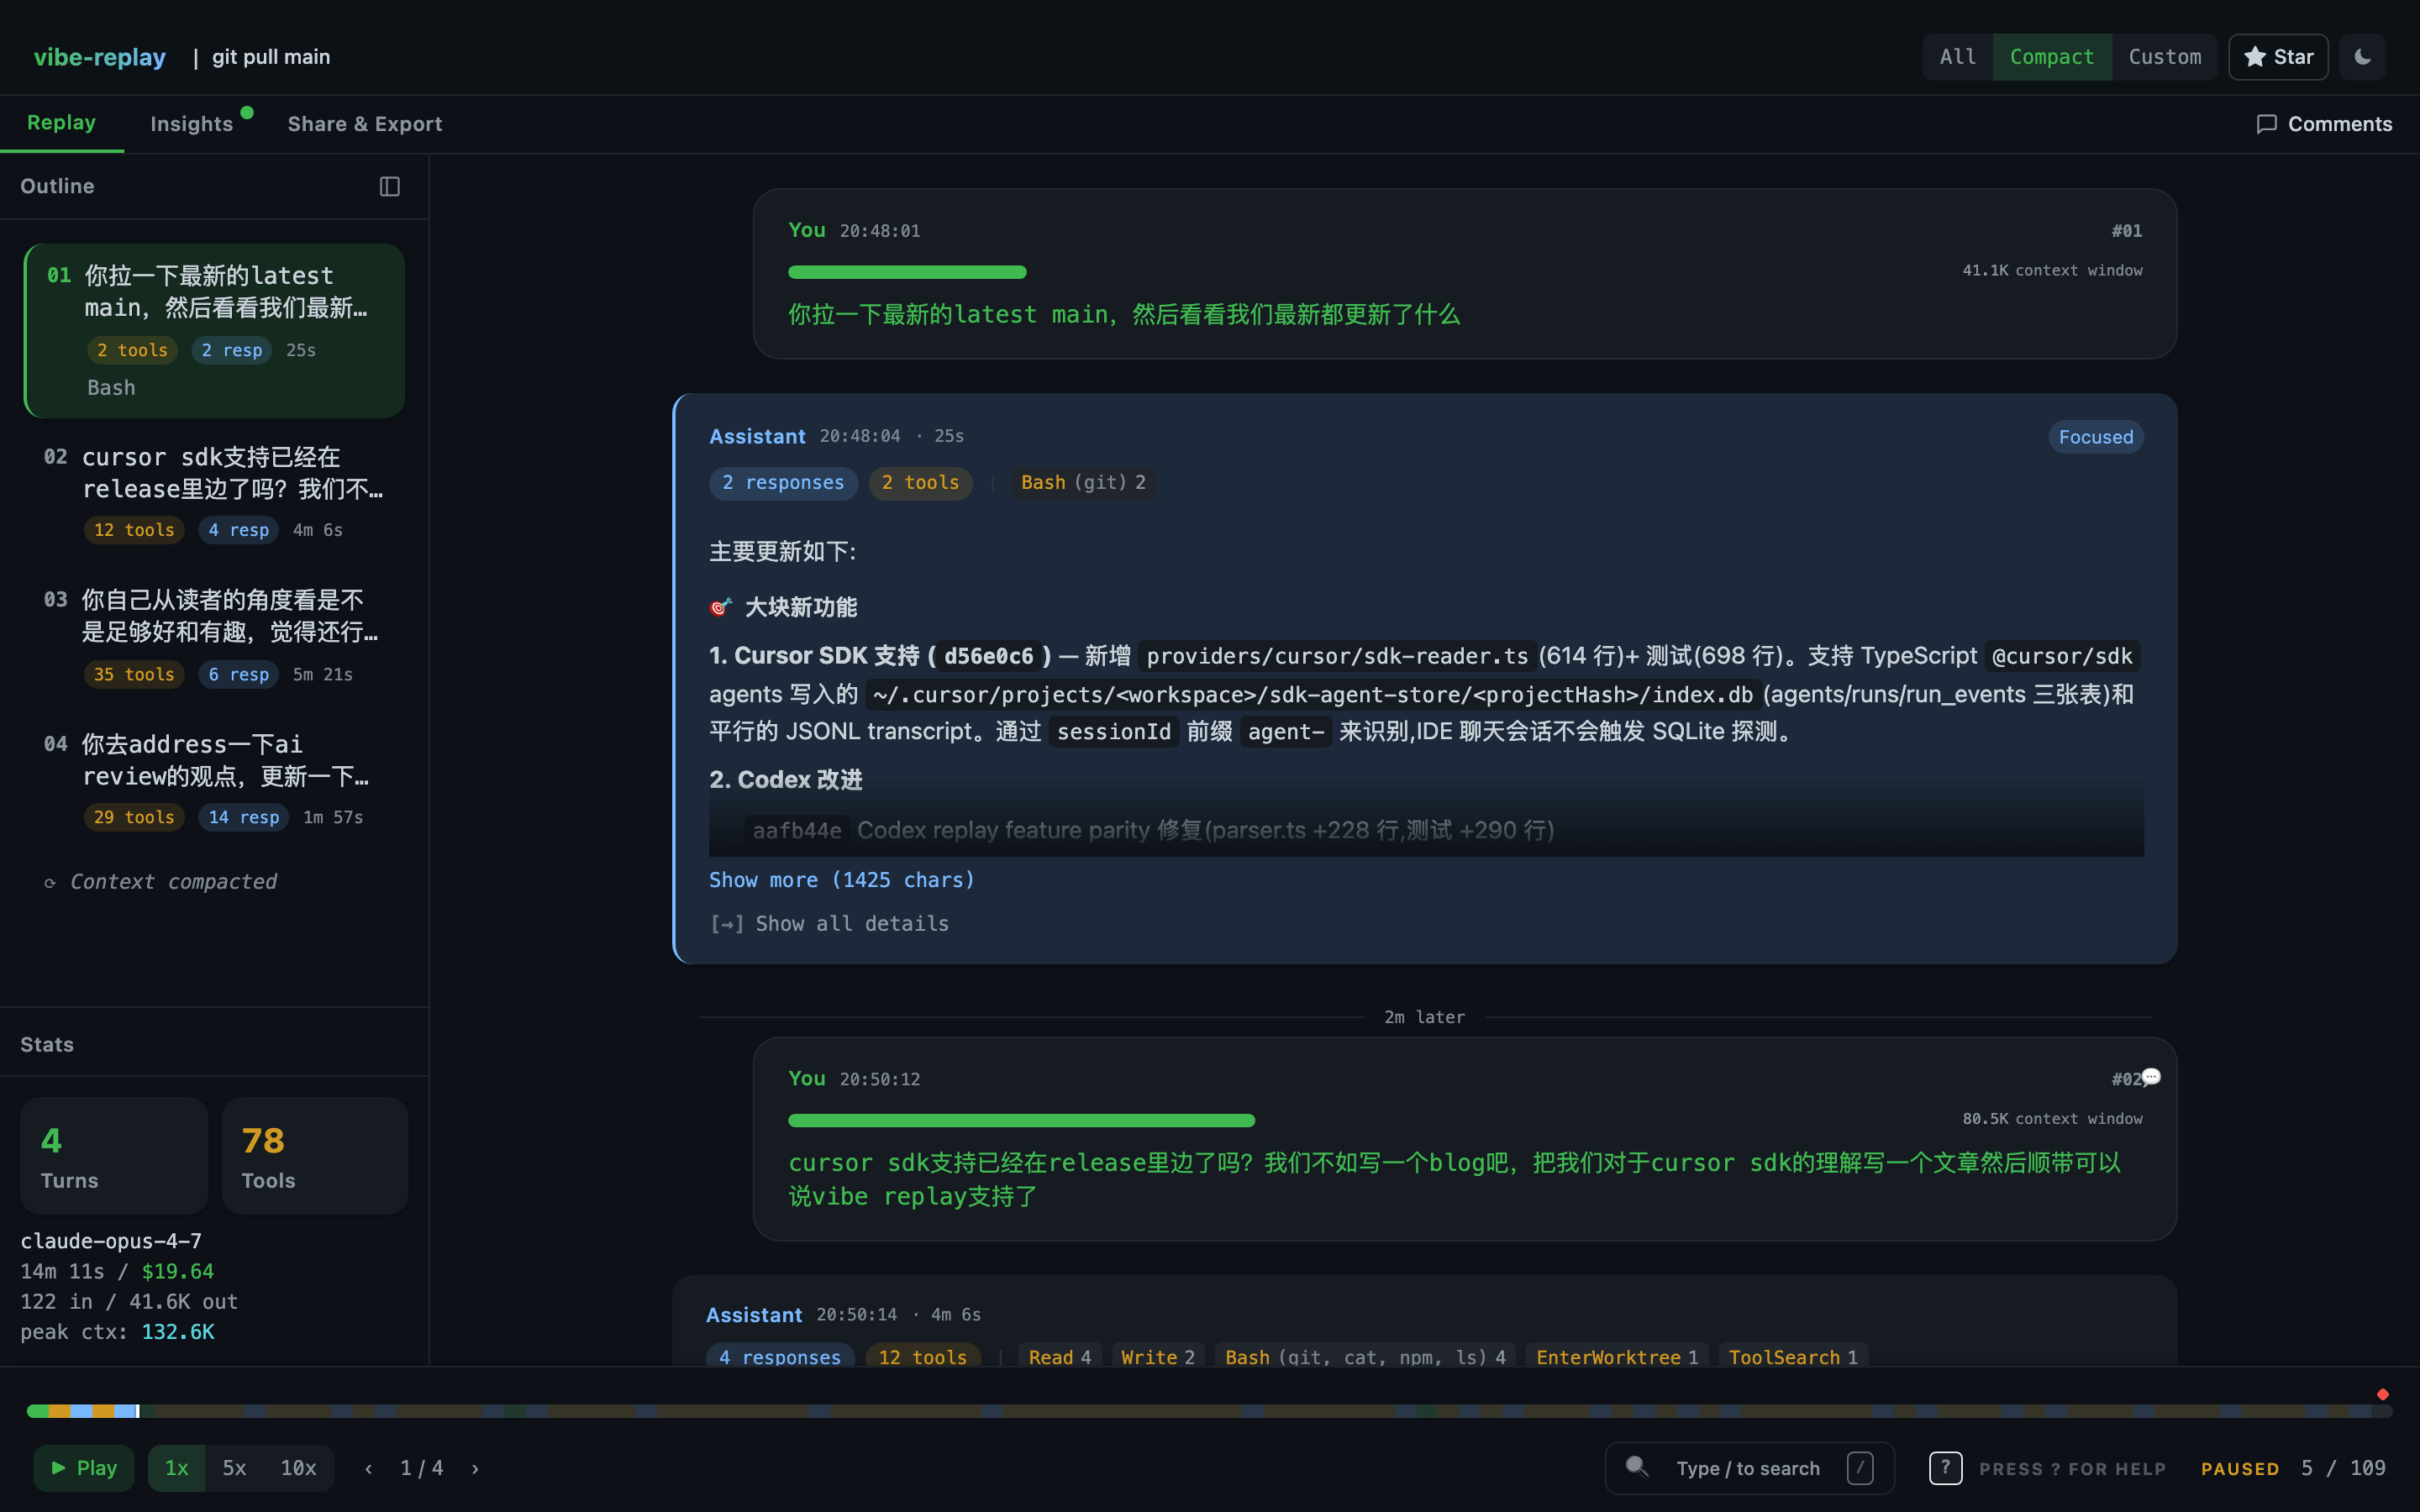Click the claude-opus-4-7 model name

pyautogui.click(x=111, y=1241)
